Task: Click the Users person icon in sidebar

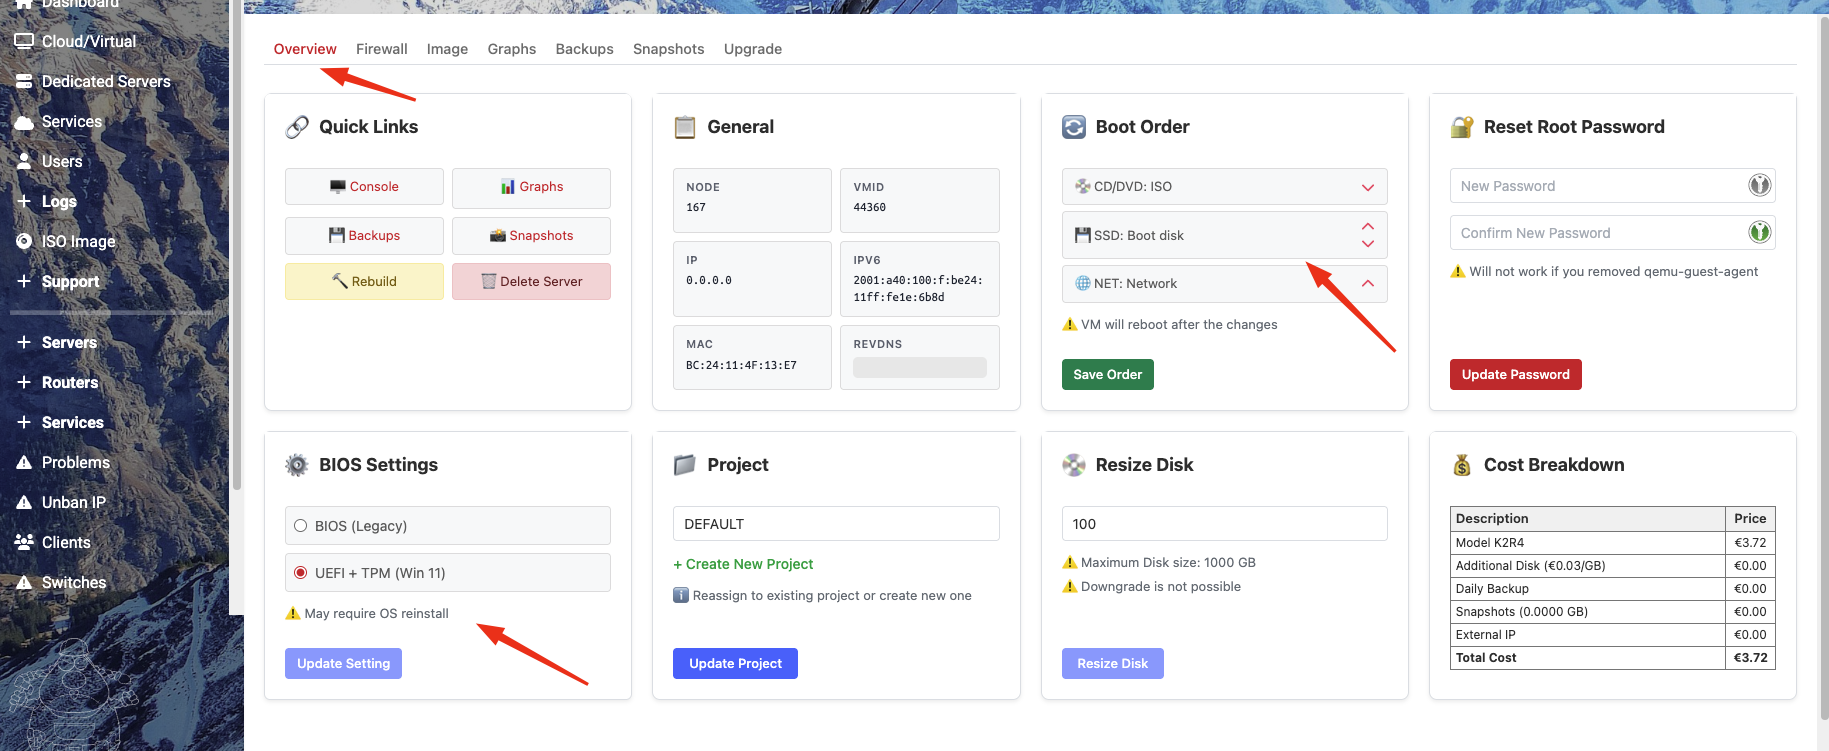Action: click(x=24, y=161)
